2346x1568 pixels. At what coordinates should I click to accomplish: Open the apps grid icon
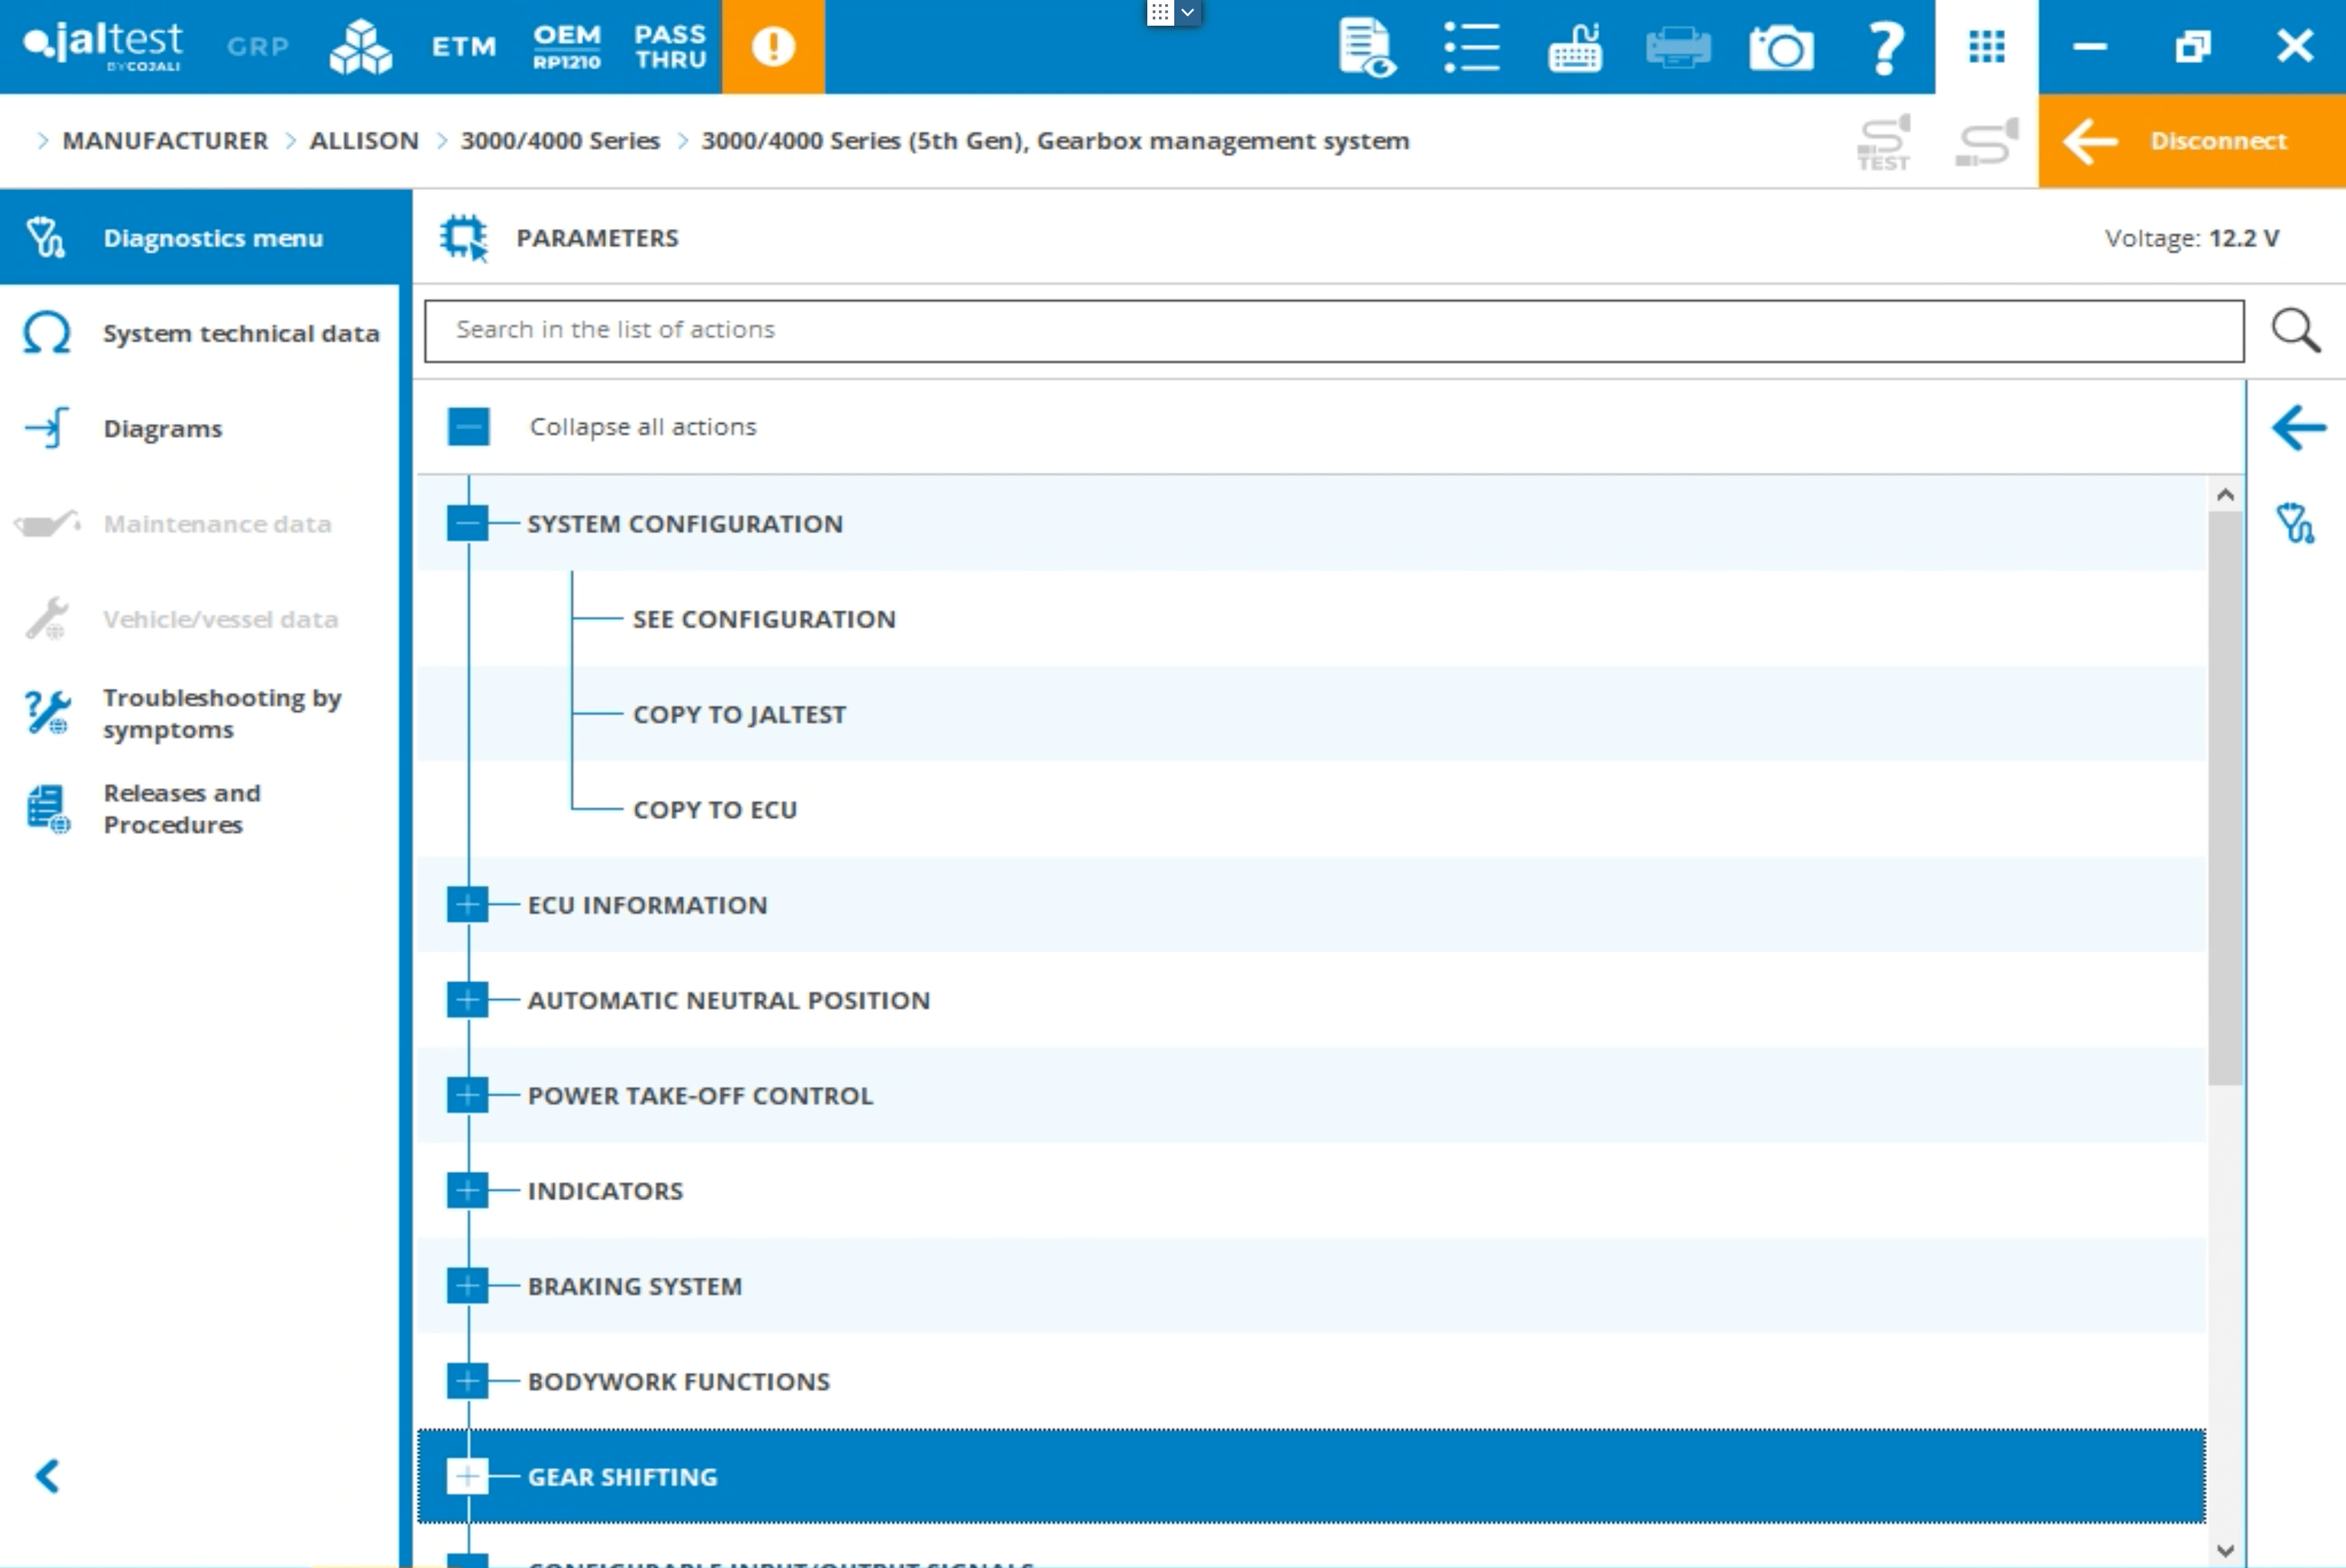1986,47
